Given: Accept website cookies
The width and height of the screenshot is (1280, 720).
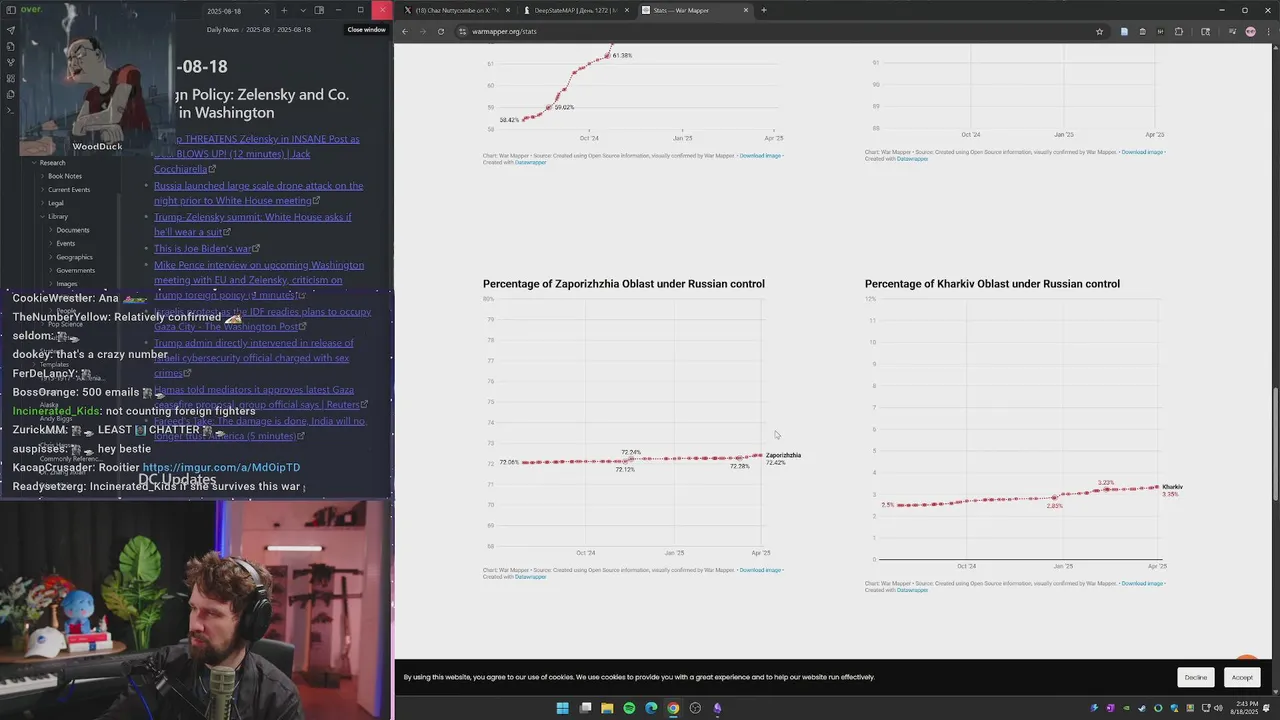Looking at the screenshot, I should (x=1242, y=677).
